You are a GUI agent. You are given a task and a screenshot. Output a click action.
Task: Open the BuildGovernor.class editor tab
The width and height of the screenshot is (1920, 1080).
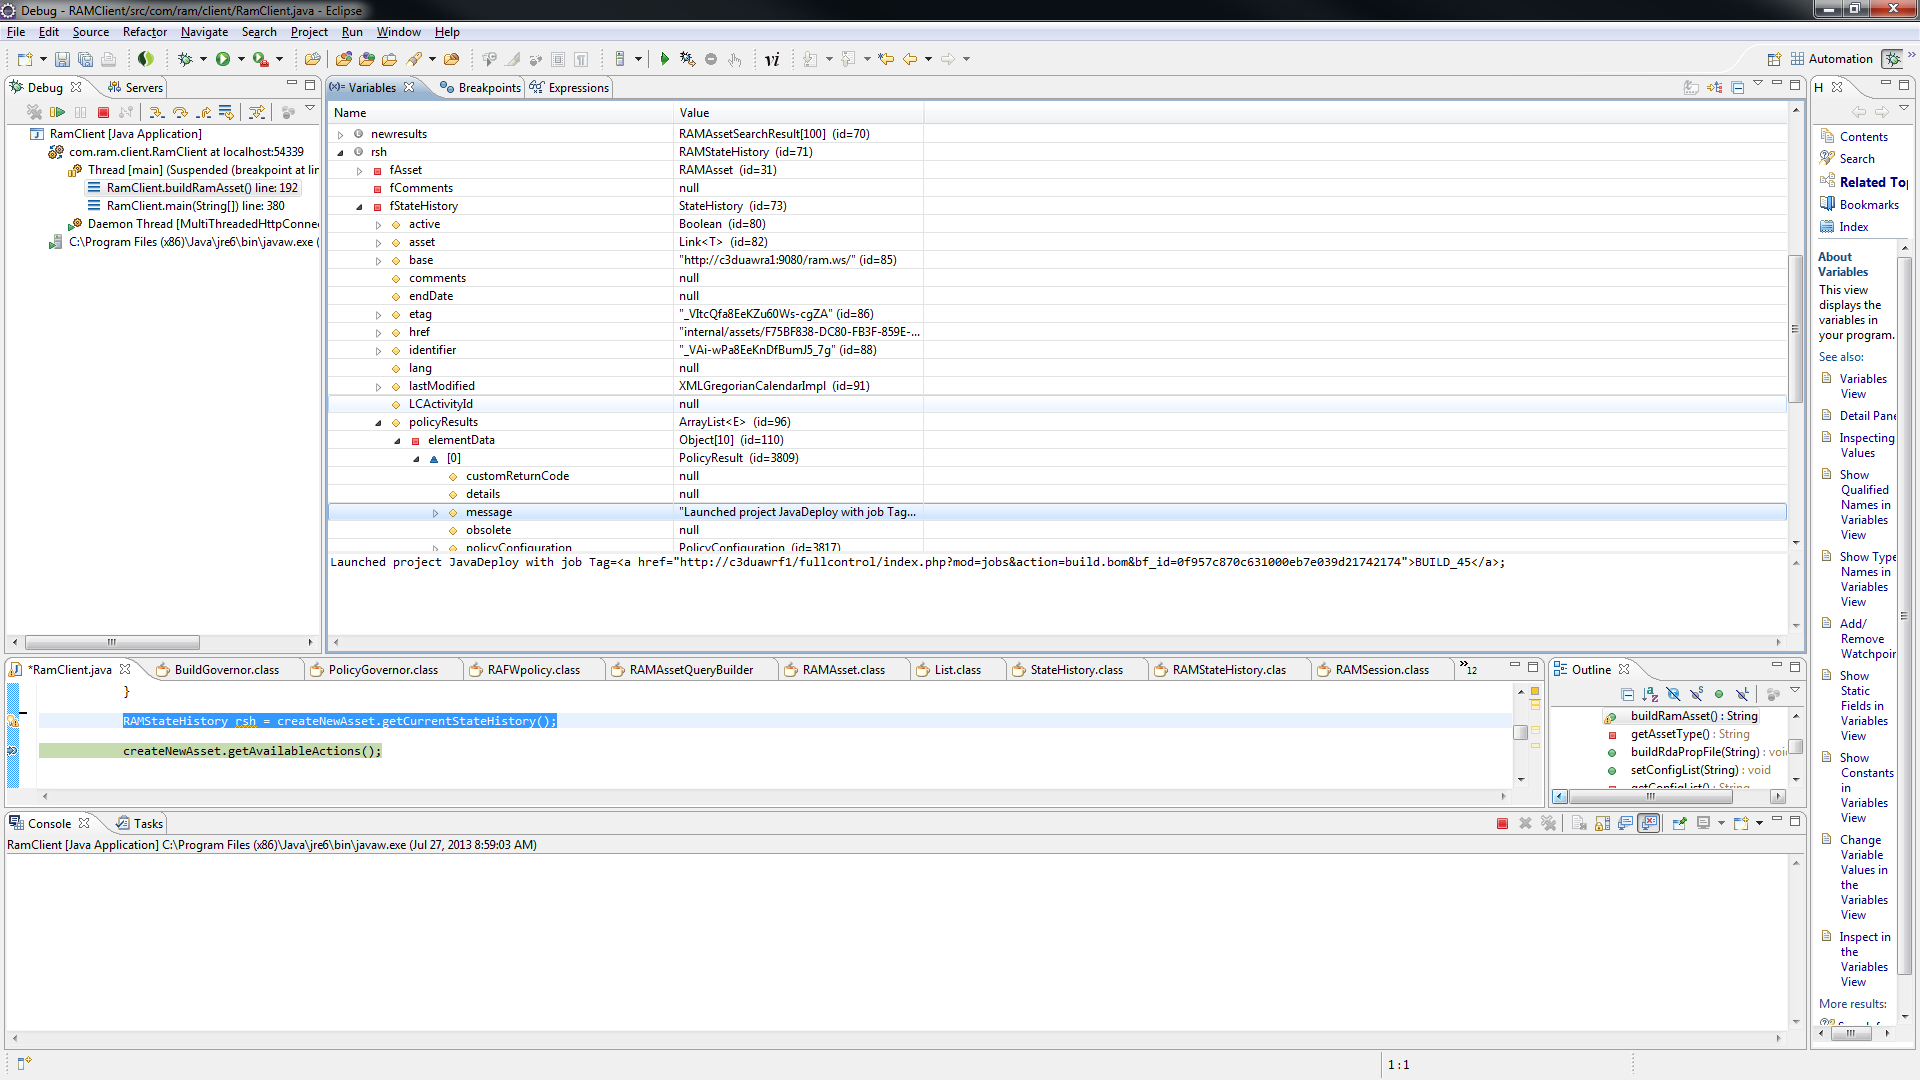226,670
